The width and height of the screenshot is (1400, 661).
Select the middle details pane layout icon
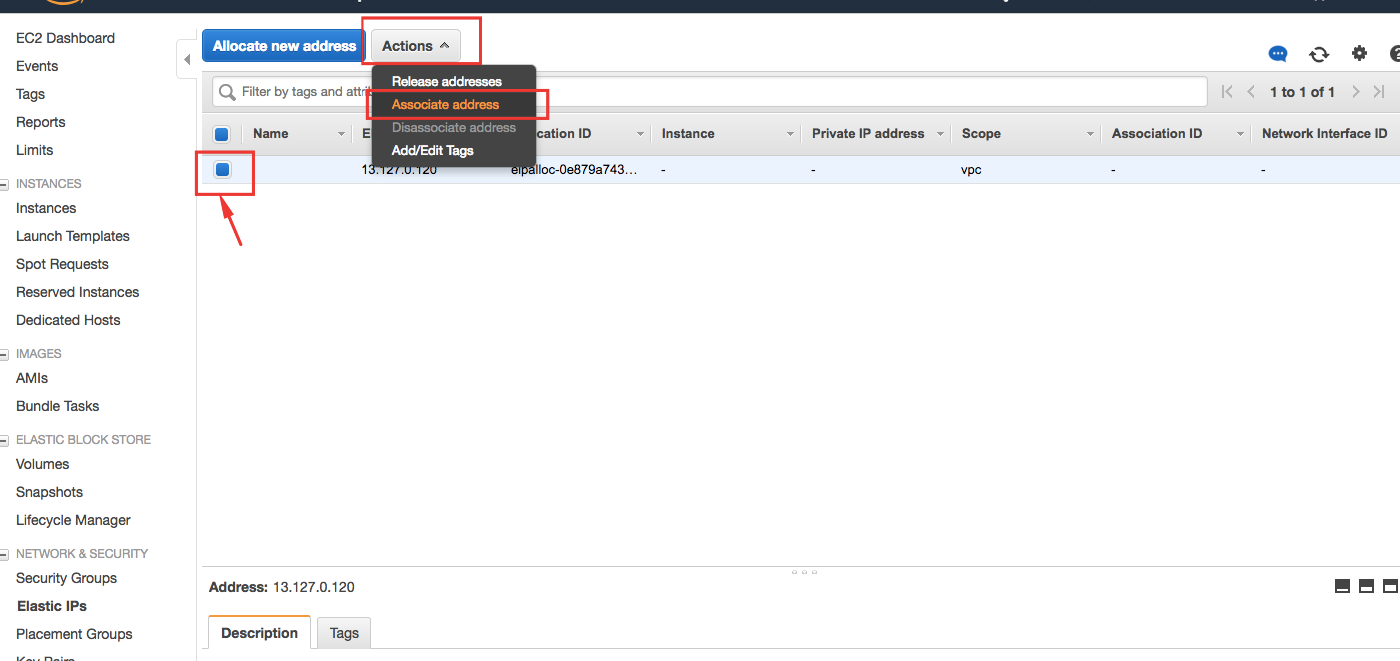click(x=1367, y=586)
